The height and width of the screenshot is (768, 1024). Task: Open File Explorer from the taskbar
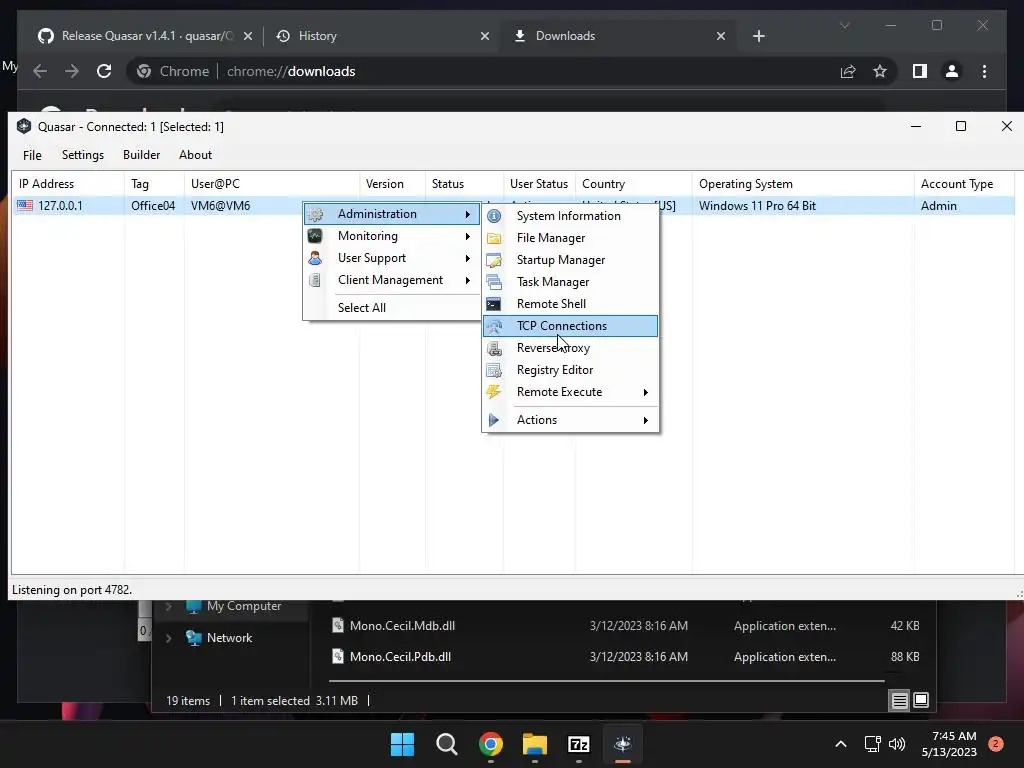(535, 744)
